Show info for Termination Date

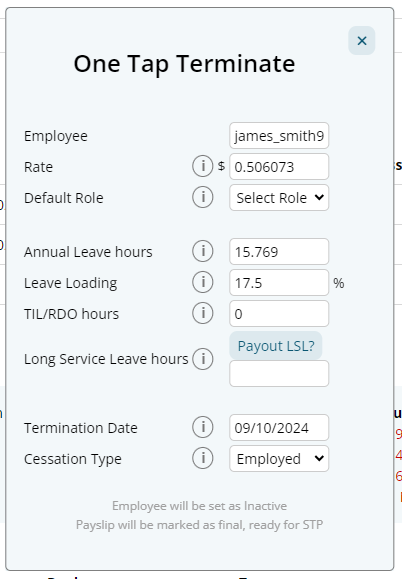[203, 427]
